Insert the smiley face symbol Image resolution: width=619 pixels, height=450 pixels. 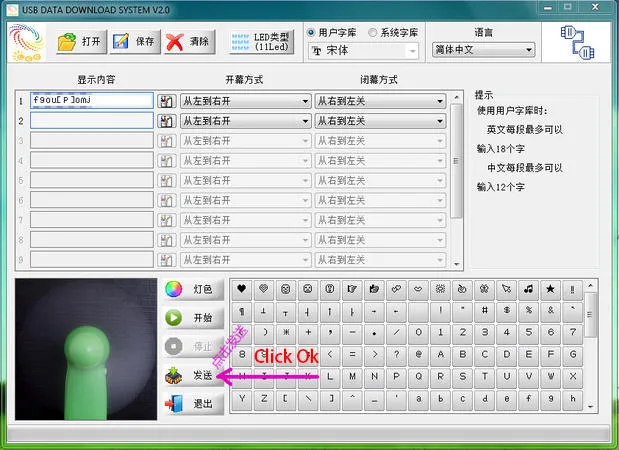286,289
